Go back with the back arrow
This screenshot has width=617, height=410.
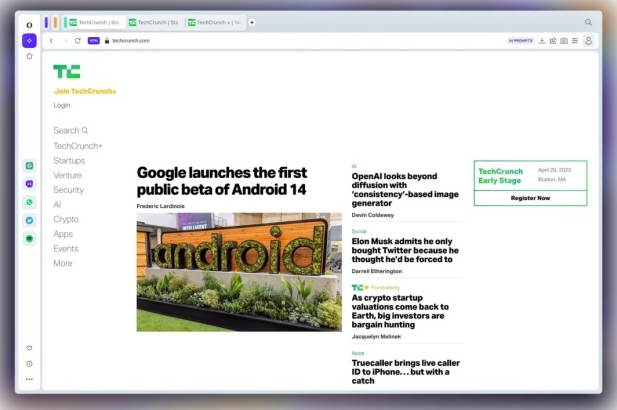pyautogui.click(x=51, y=41)
